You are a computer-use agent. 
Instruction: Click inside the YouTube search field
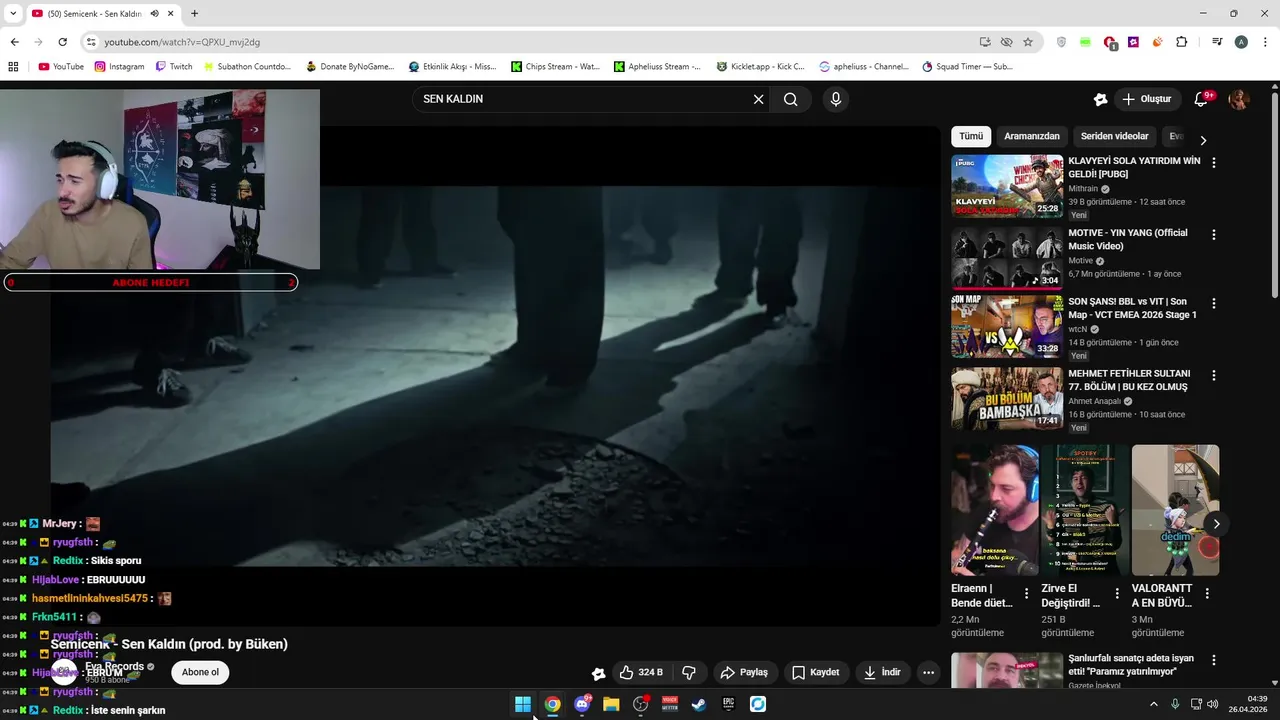585,99
